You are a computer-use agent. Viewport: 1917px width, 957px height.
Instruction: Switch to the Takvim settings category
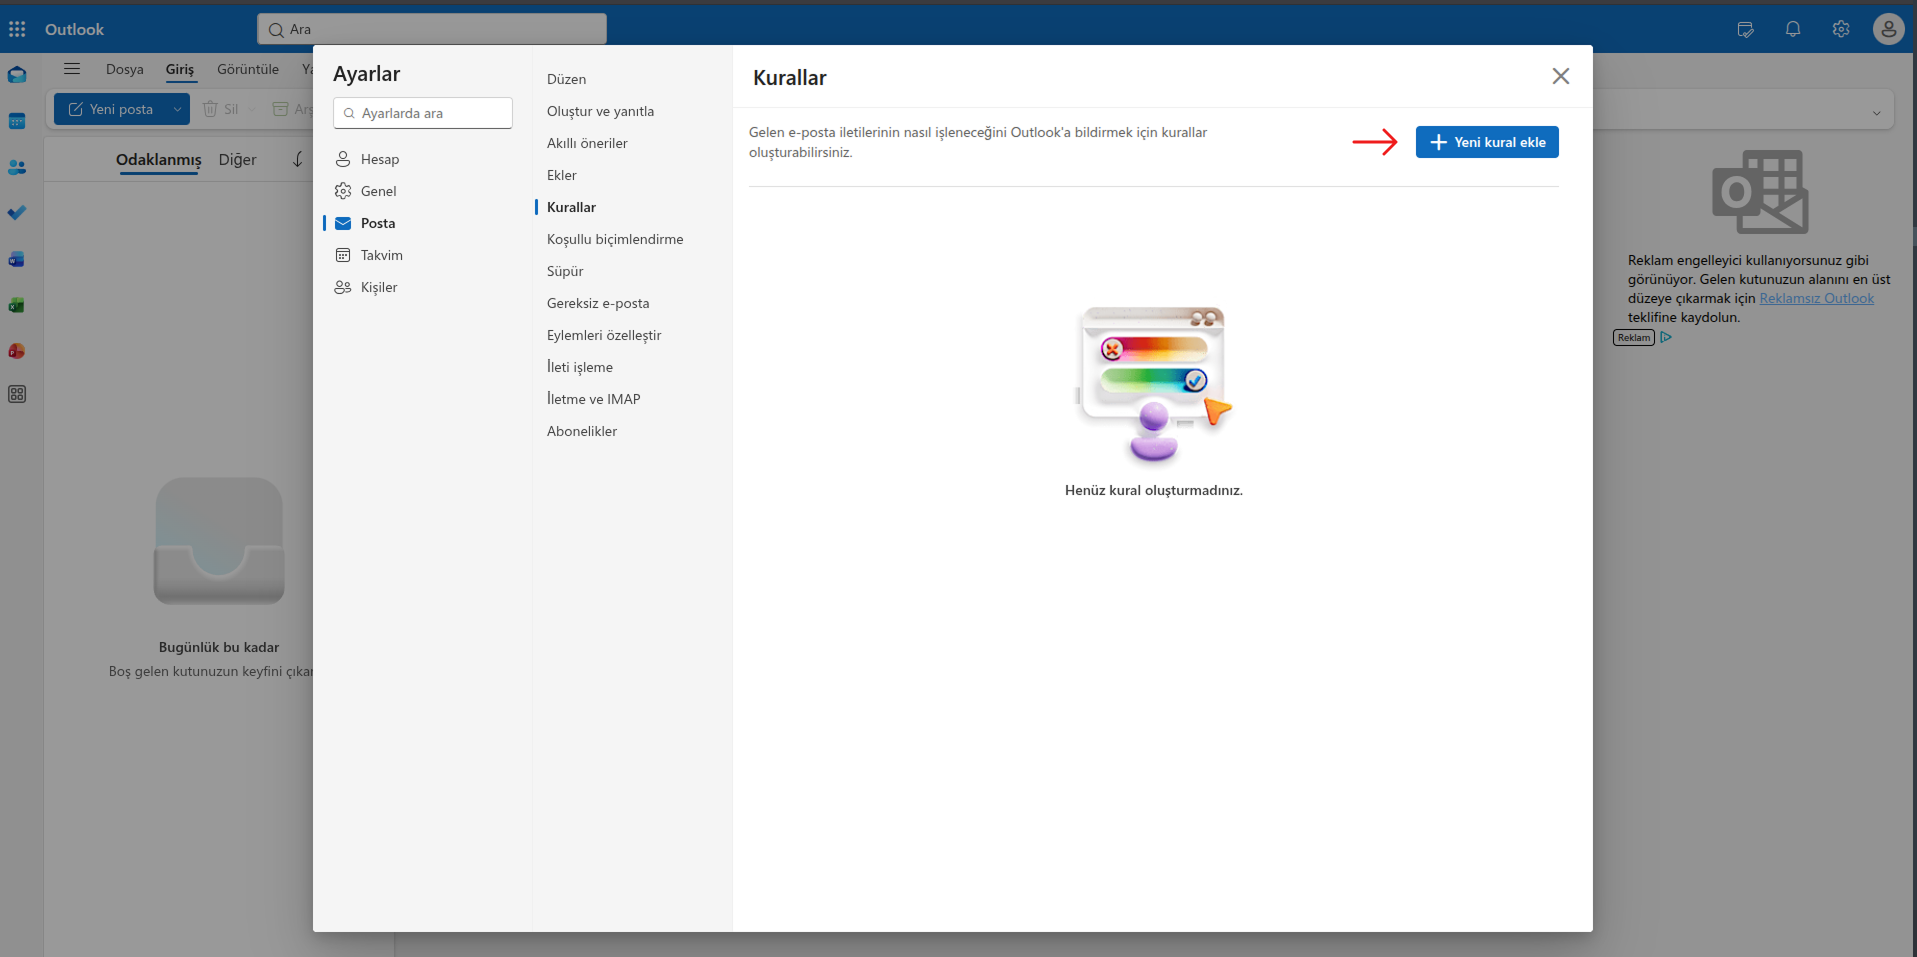[381, 255]
